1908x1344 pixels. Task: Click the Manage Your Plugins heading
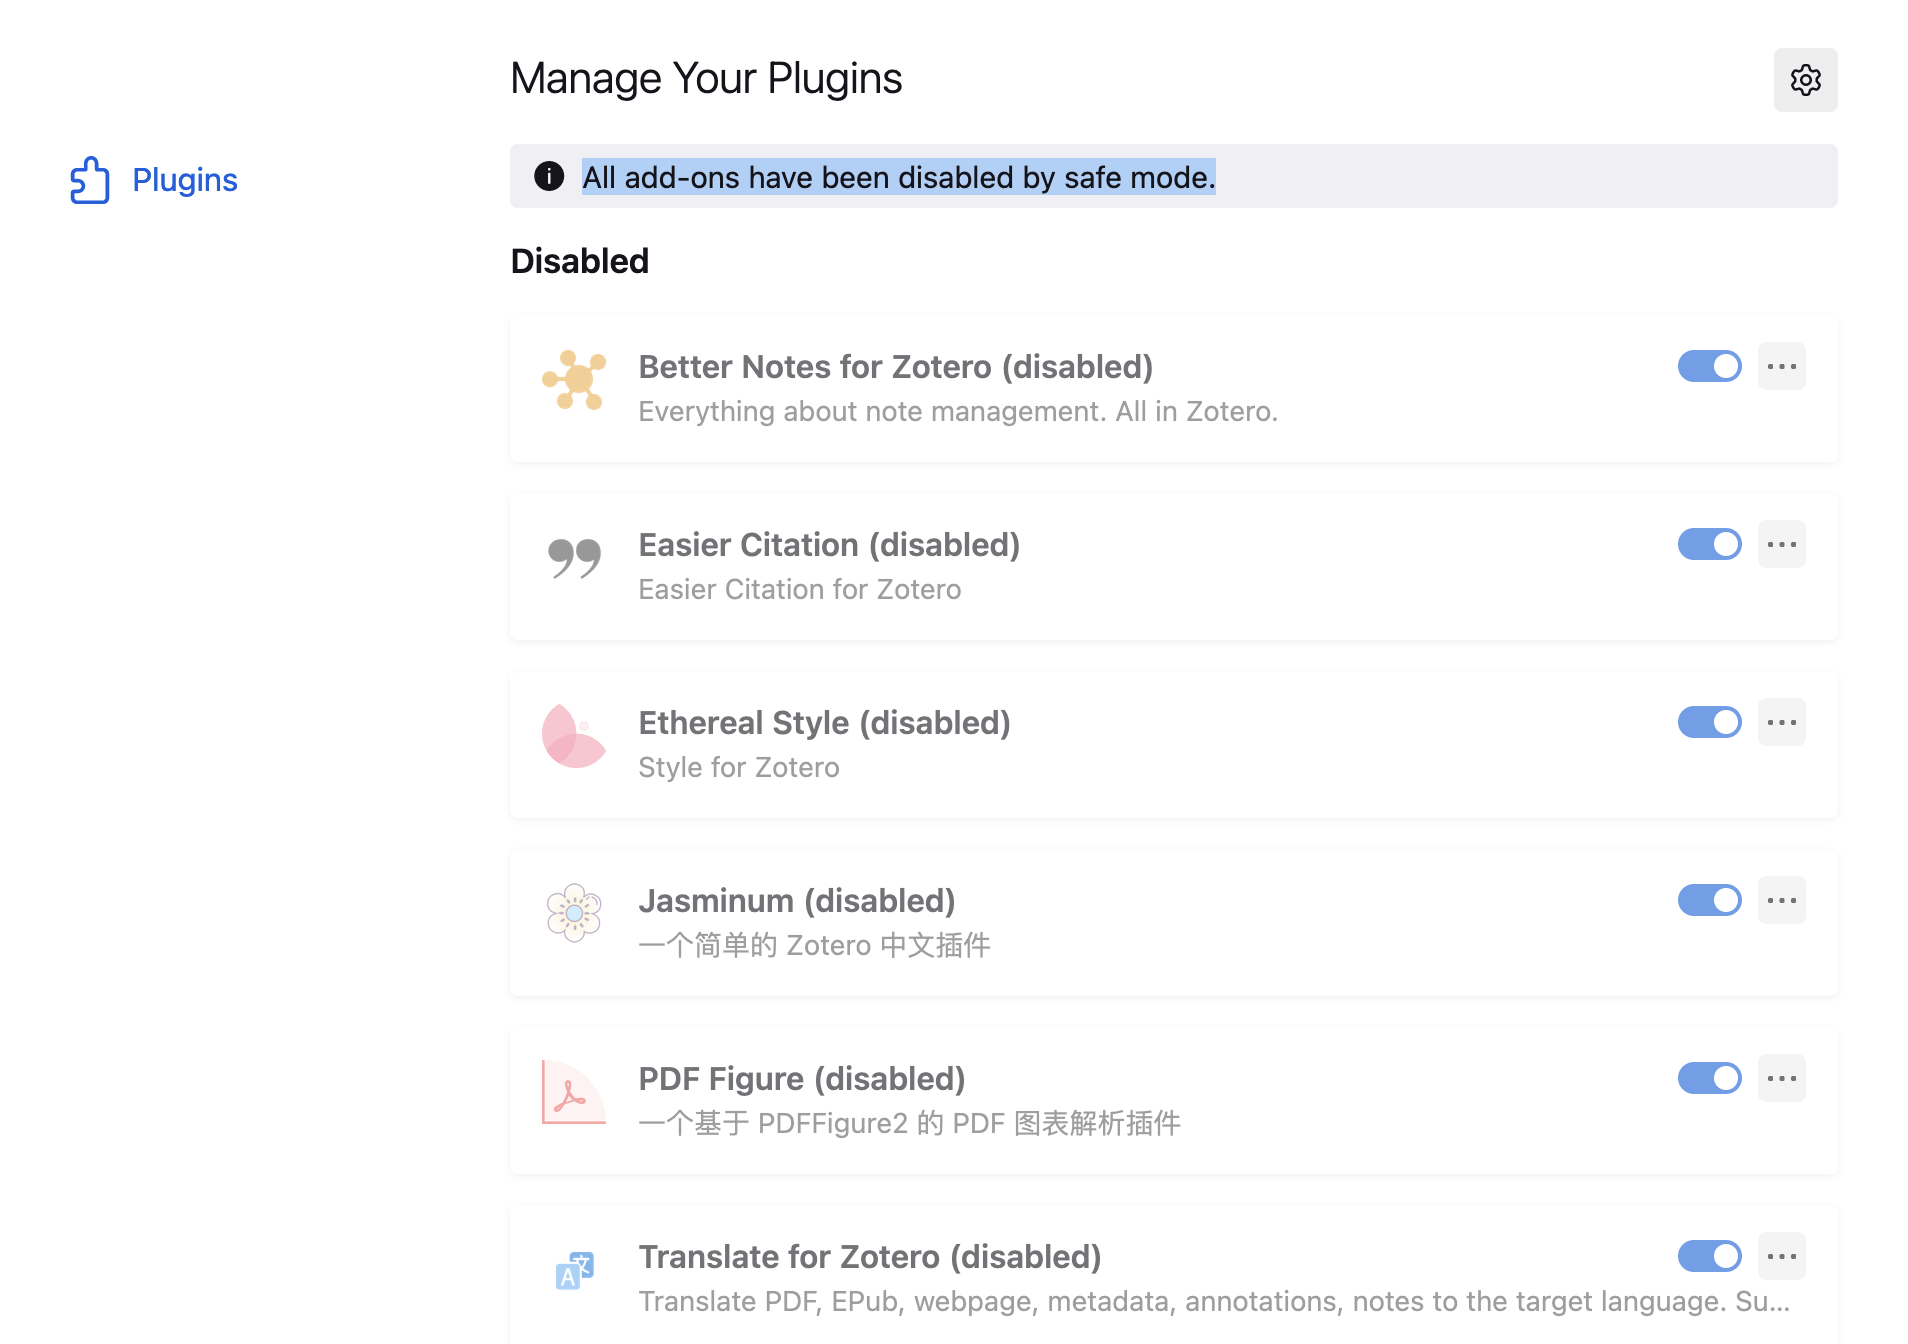pyautogui.click(x=706, y=78)
